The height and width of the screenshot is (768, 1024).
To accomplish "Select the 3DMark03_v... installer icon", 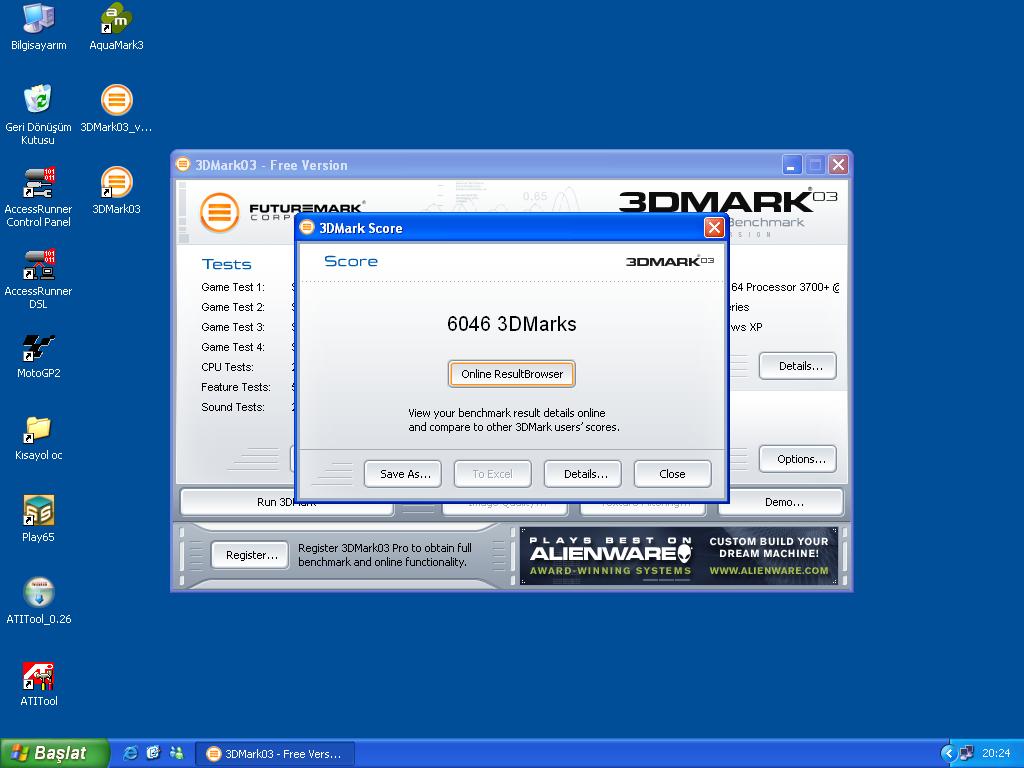I will click(116, 108).
